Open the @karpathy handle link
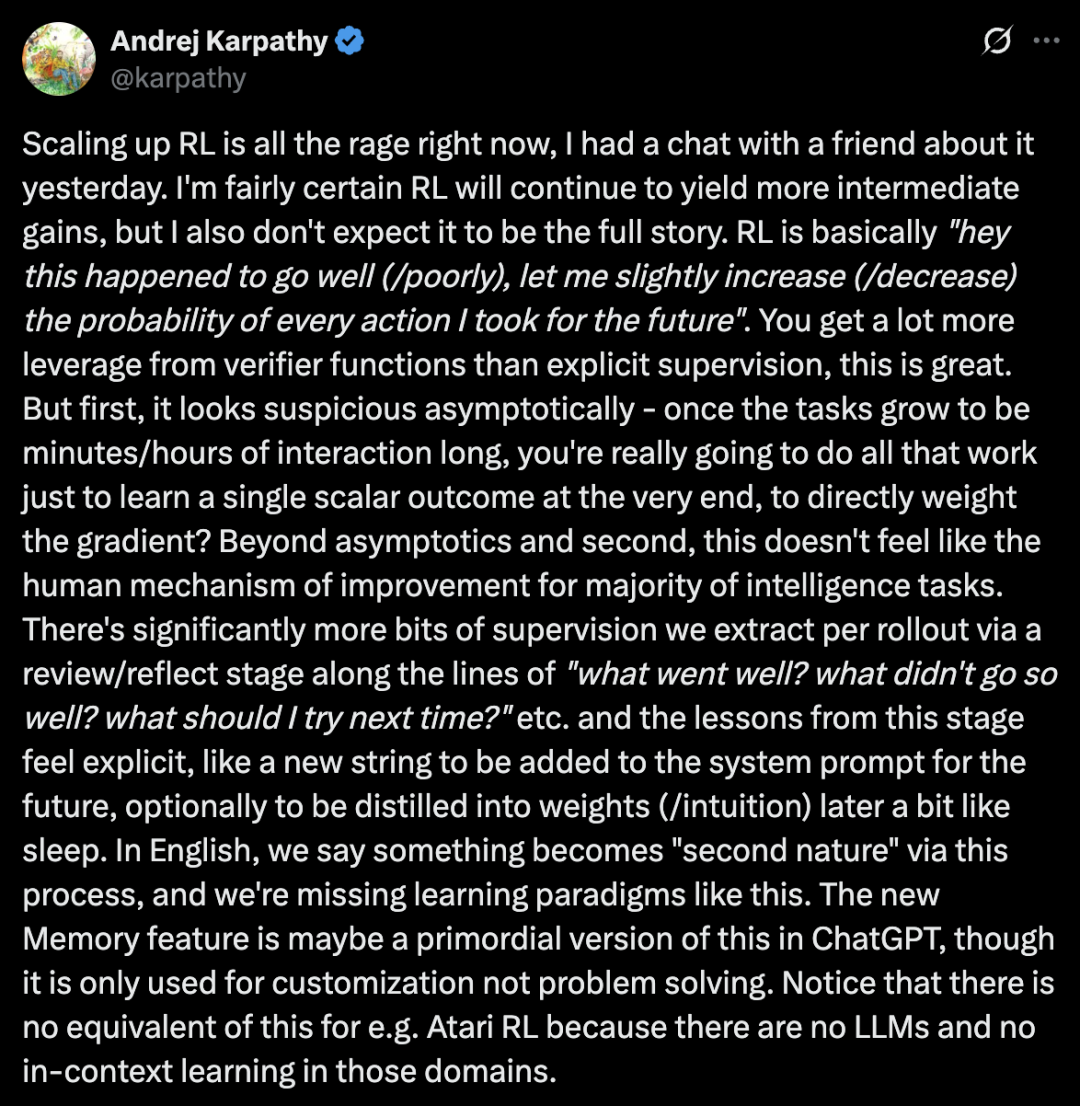This screenshot has height=1106, width=1080. tap(178, 78)
